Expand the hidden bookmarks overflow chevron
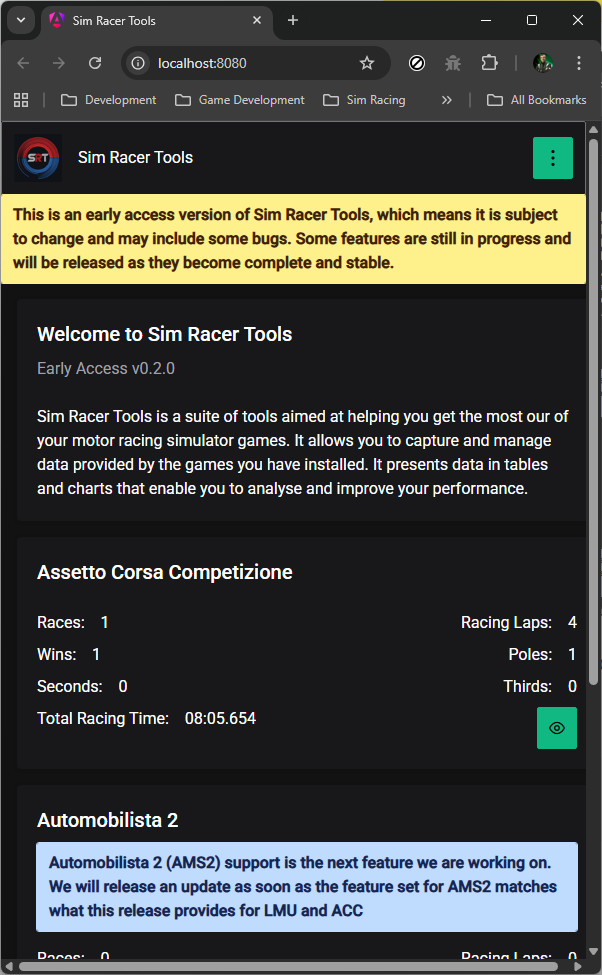602x975 pixels. (x=446, y=100)
